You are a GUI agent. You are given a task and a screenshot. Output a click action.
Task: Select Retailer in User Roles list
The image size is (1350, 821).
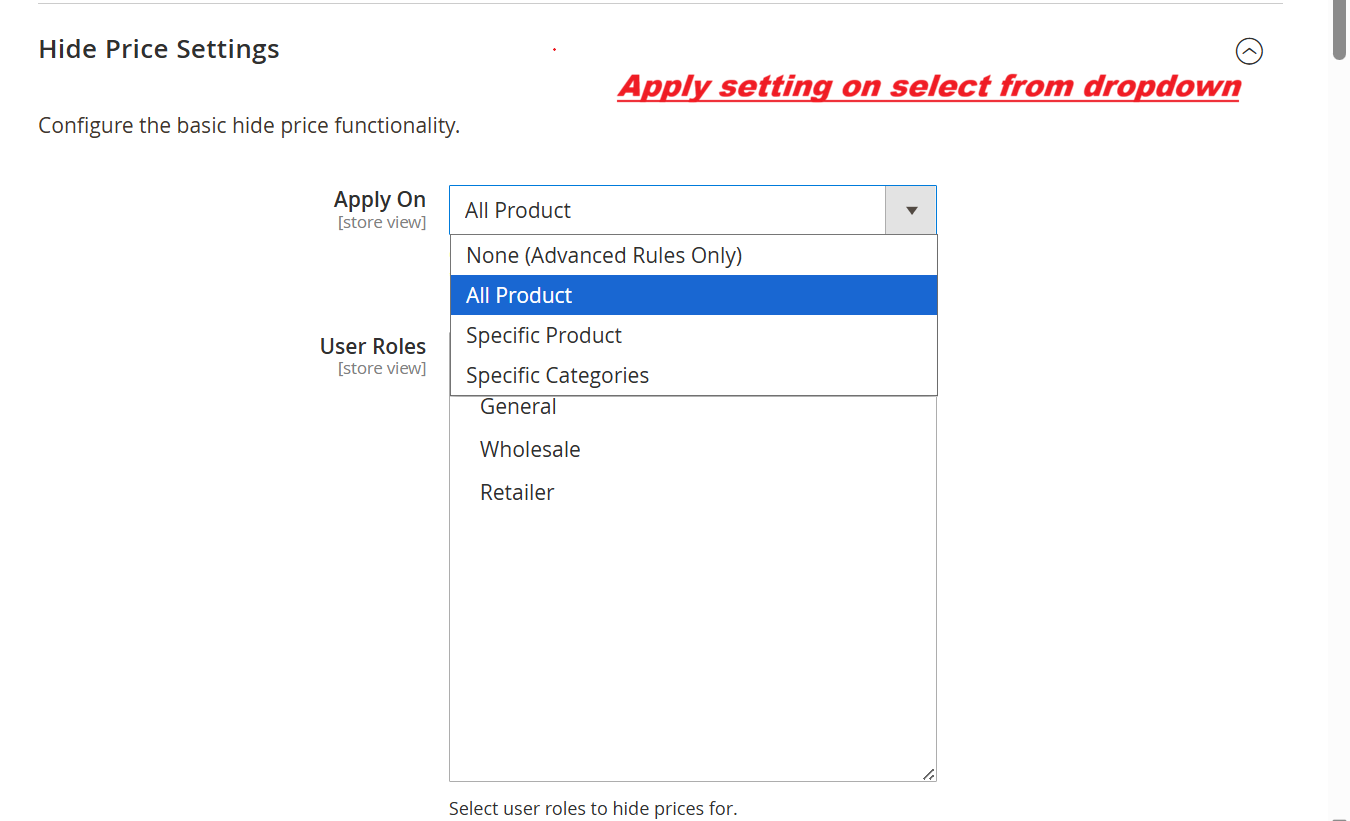pos(517,493)
